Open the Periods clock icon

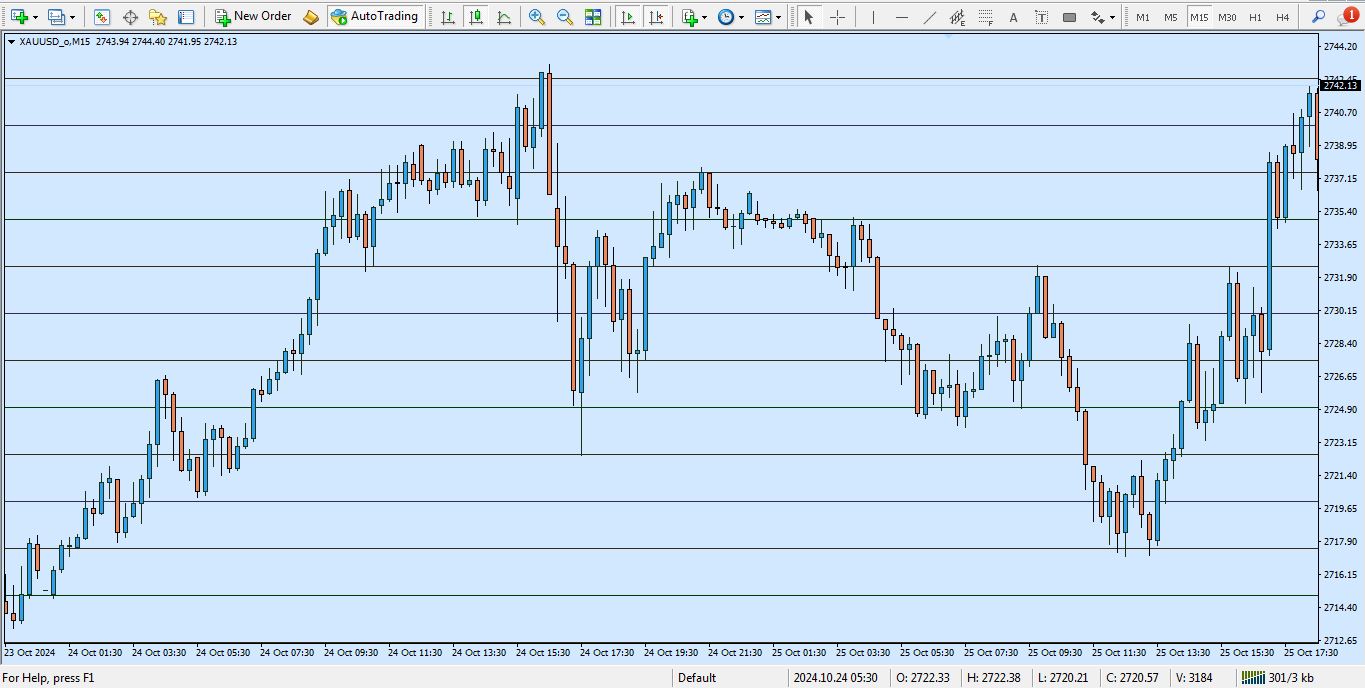click(x=725, y=17)
